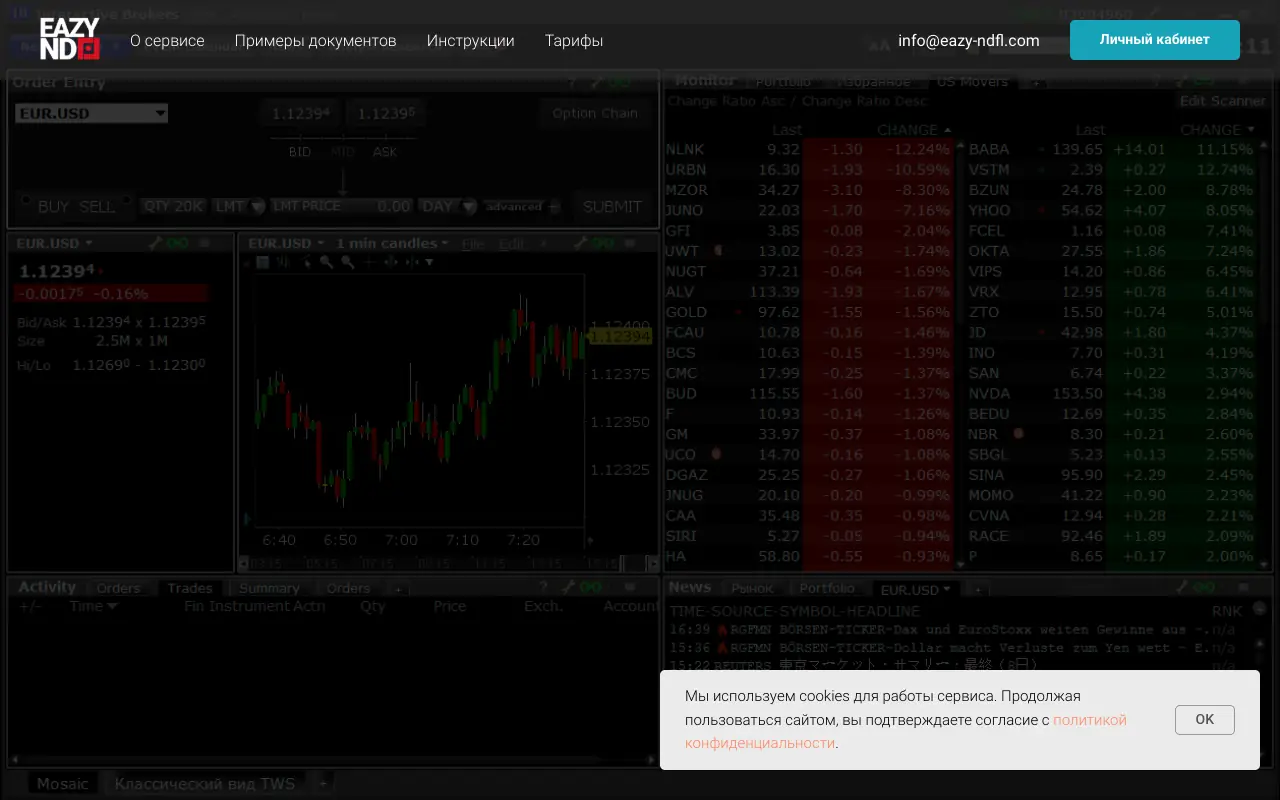Open the «Инструкции» section
1280x800 pixels.
(x=470, y=41)
